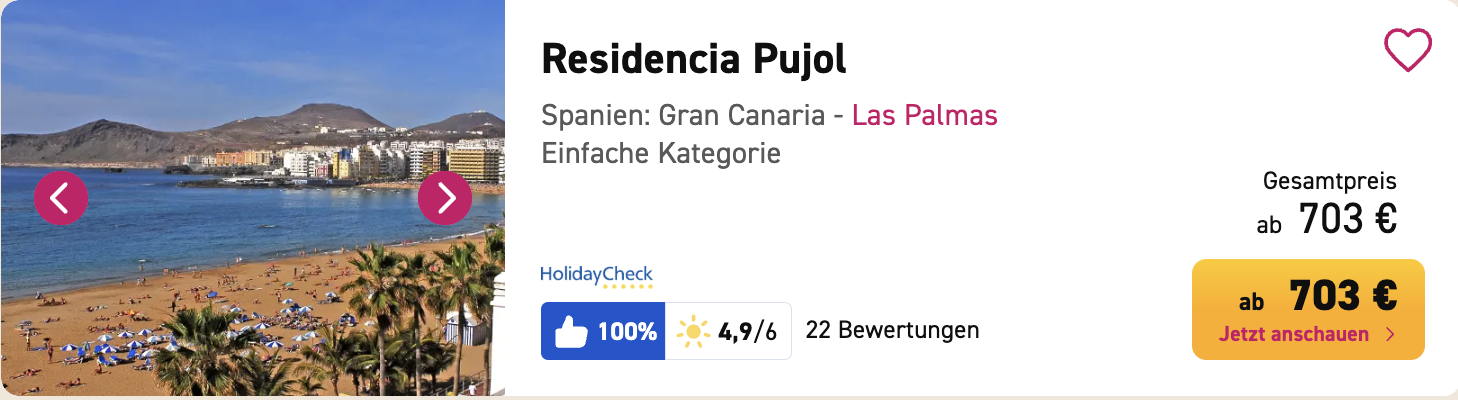Advance to the next hotel photo

444,198
